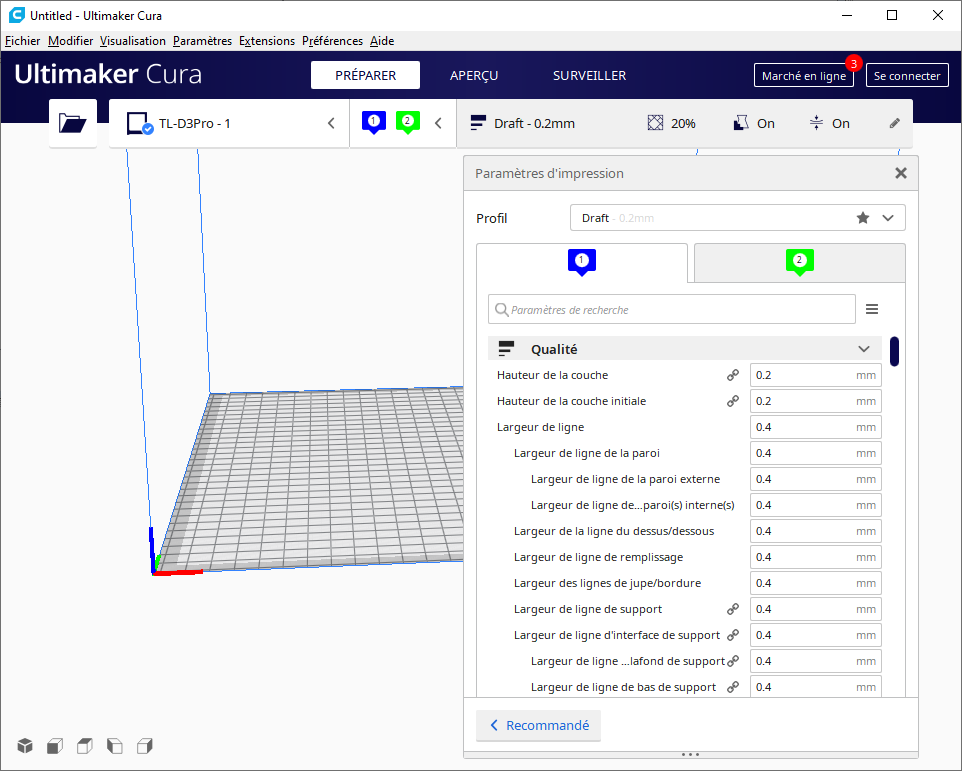Screen dimensions: 962x771
Task: Select right view cube icon
Action: click(x=145, y=746)
